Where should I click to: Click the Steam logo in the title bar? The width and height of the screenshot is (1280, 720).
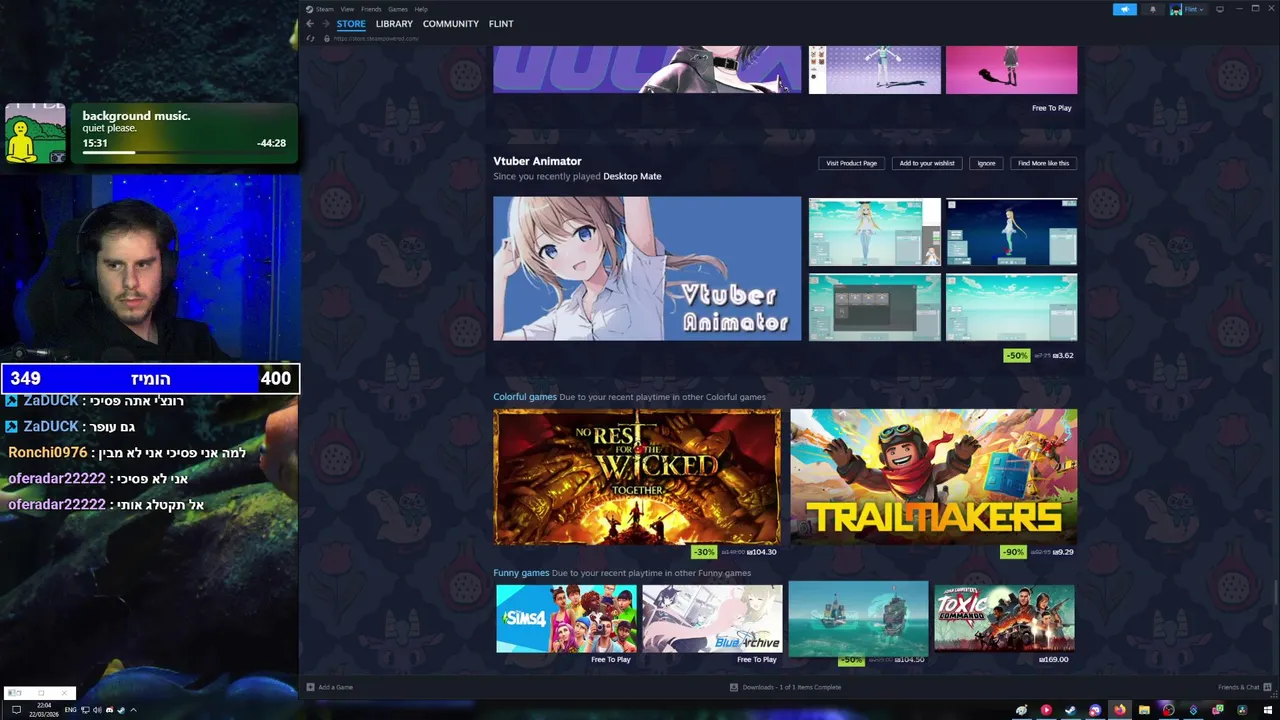click(x=310, y=9)
